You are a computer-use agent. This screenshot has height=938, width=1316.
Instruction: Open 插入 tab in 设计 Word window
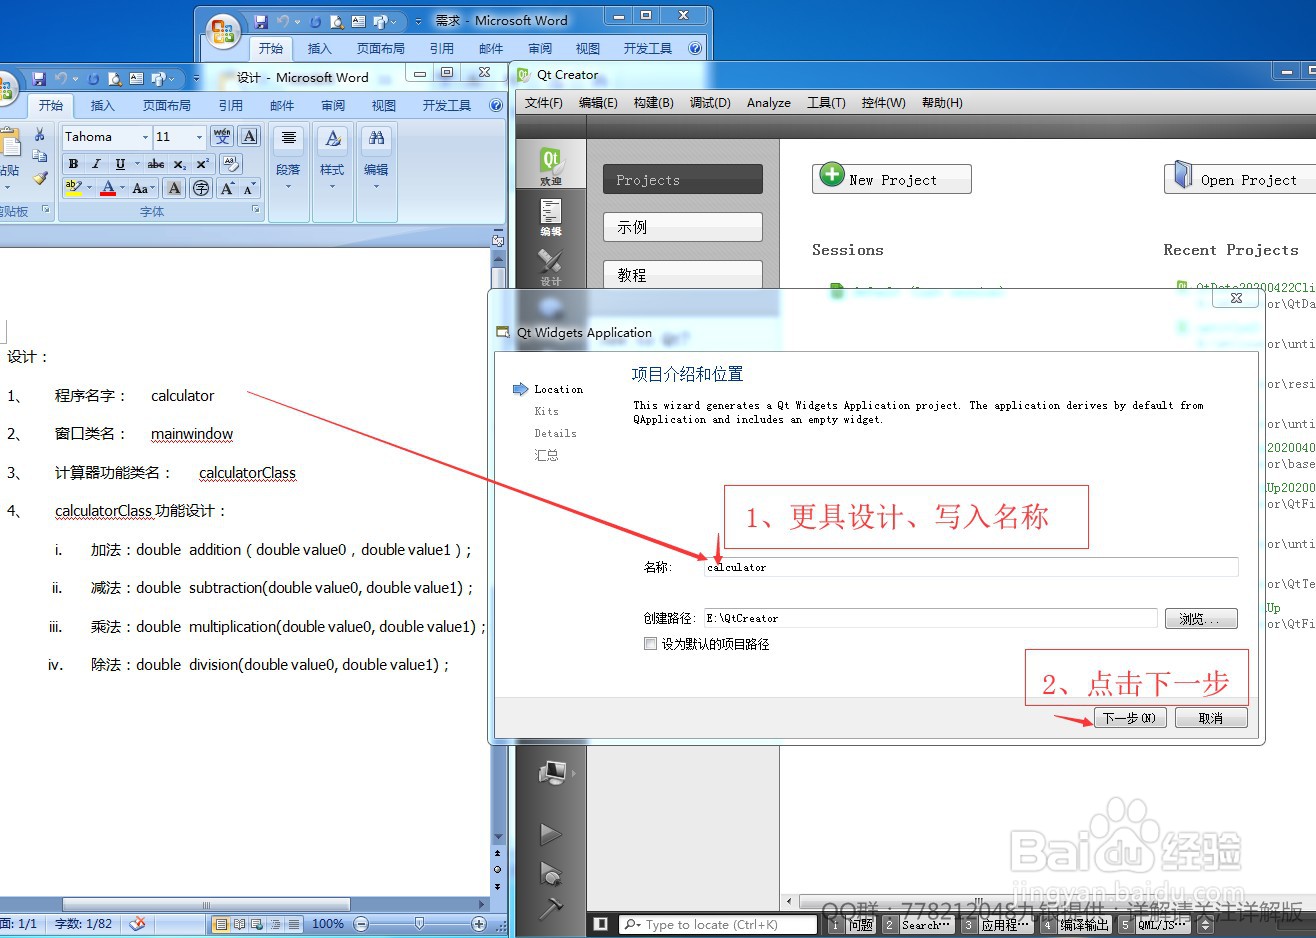[103, 105]
